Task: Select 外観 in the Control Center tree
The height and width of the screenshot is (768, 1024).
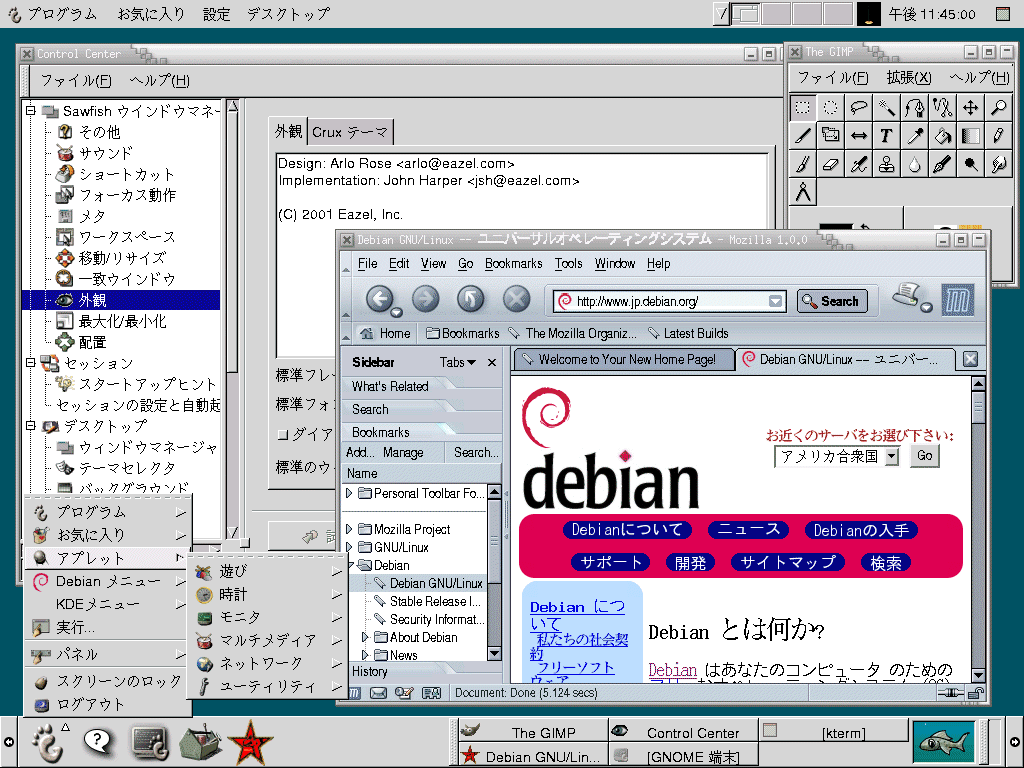Action: (92, 300)
